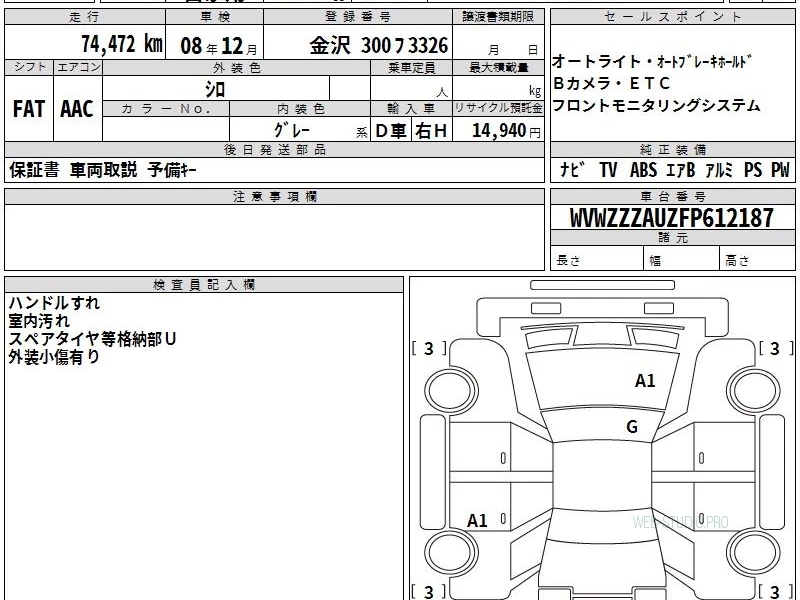Click interior color グレー
Image resolution: width=800 pixels, height=600 pixels.
click(x=292, y=130)
